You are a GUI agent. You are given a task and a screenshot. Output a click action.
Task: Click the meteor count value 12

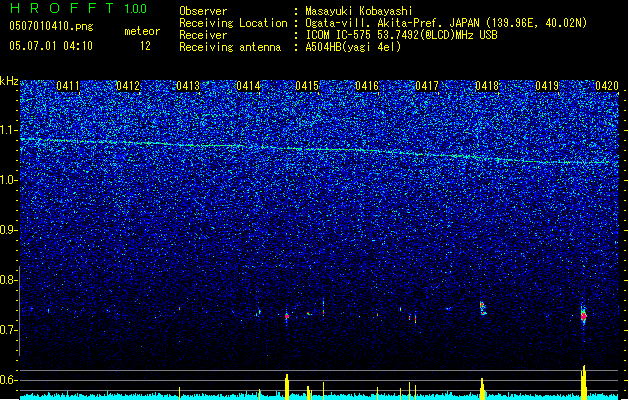pos(145,46)
